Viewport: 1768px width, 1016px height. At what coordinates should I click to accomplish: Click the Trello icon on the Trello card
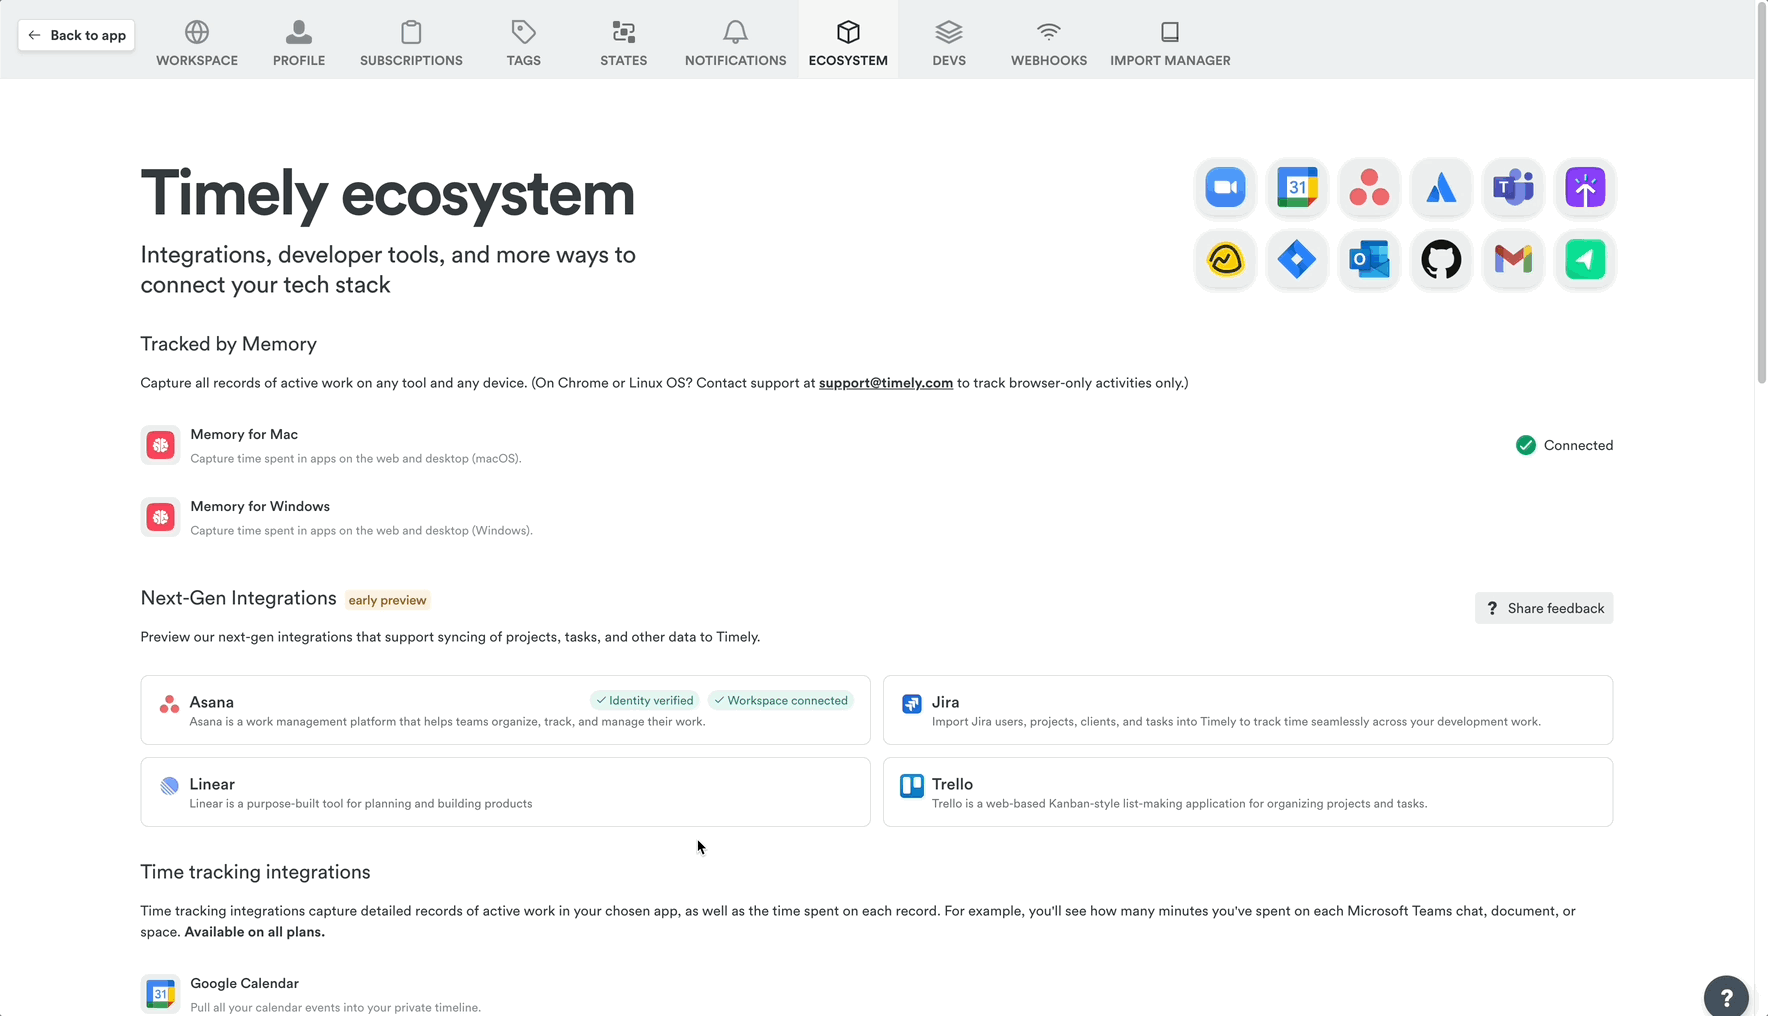tap(911, 786)
